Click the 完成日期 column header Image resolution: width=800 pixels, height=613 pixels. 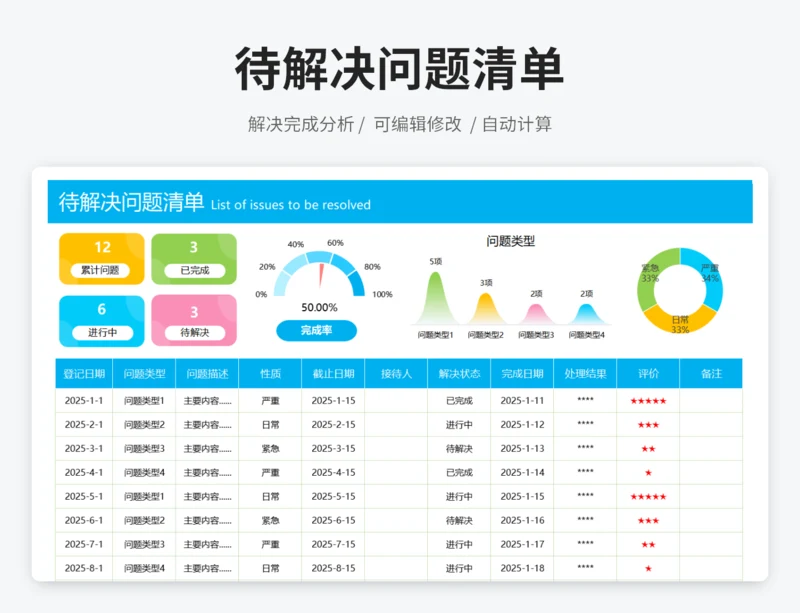[x=522, y=374]
